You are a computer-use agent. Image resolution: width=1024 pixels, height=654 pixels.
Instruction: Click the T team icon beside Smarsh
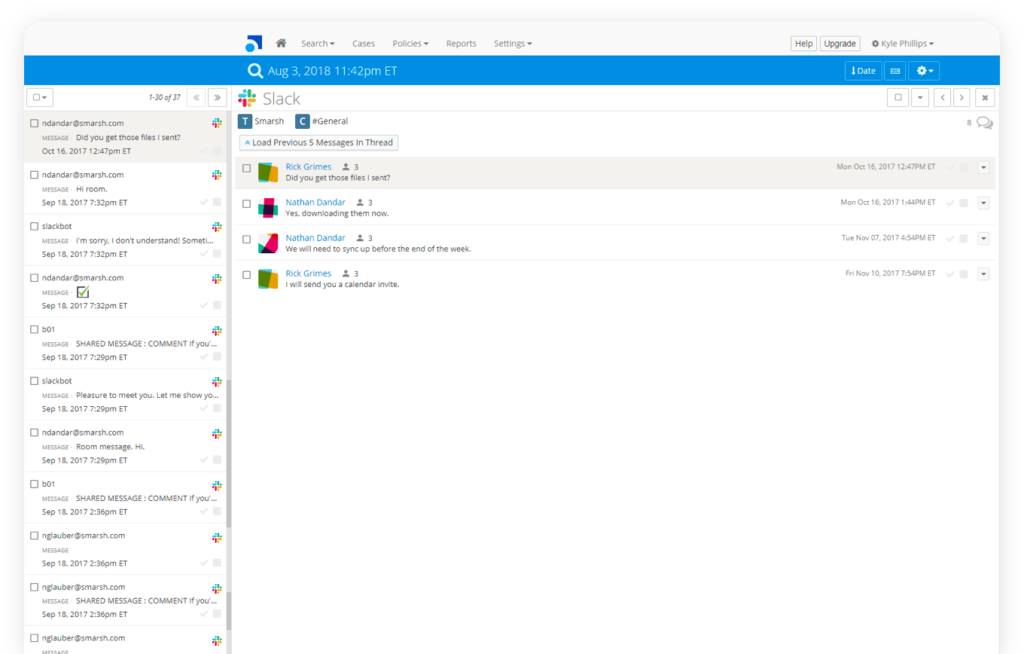(x=245, y=122)
